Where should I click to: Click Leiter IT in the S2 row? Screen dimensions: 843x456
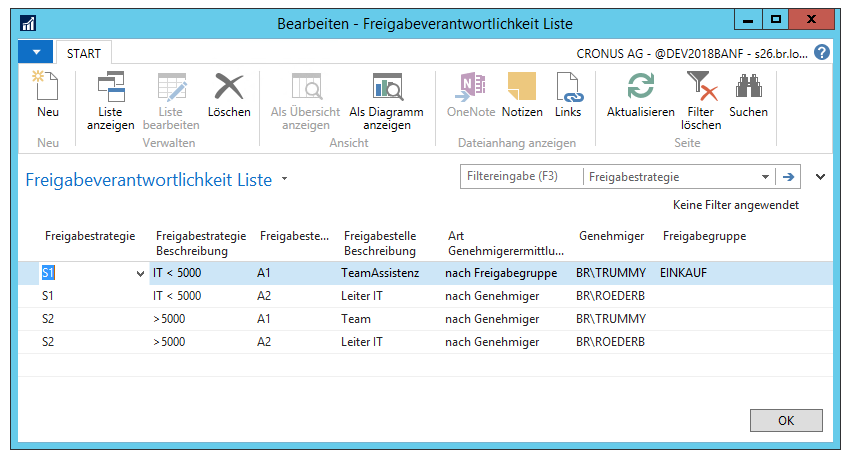[x=362, y=342]
